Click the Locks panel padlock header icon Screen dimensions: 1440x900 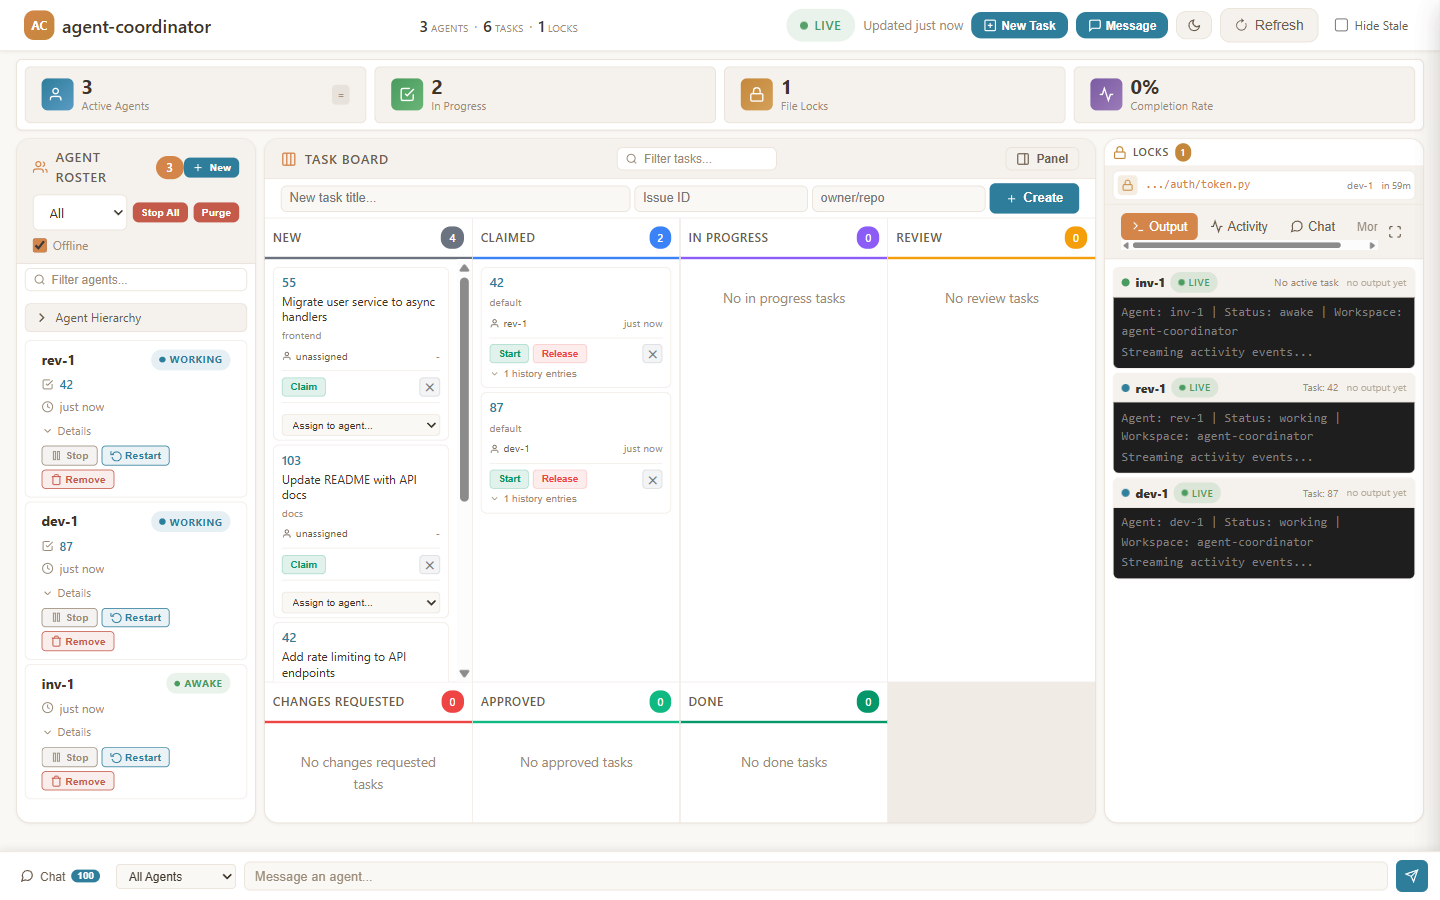click(1120, 152)
